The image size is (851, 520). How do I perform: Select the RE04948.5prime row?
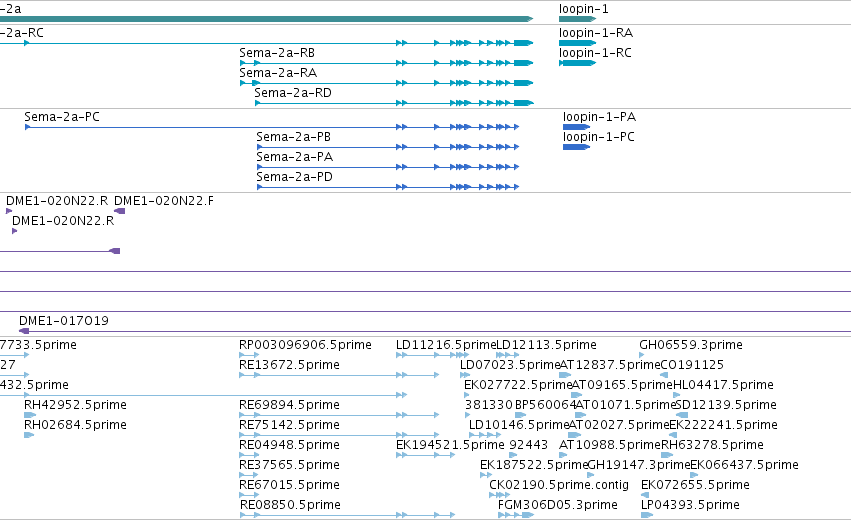tap(249, 455)
